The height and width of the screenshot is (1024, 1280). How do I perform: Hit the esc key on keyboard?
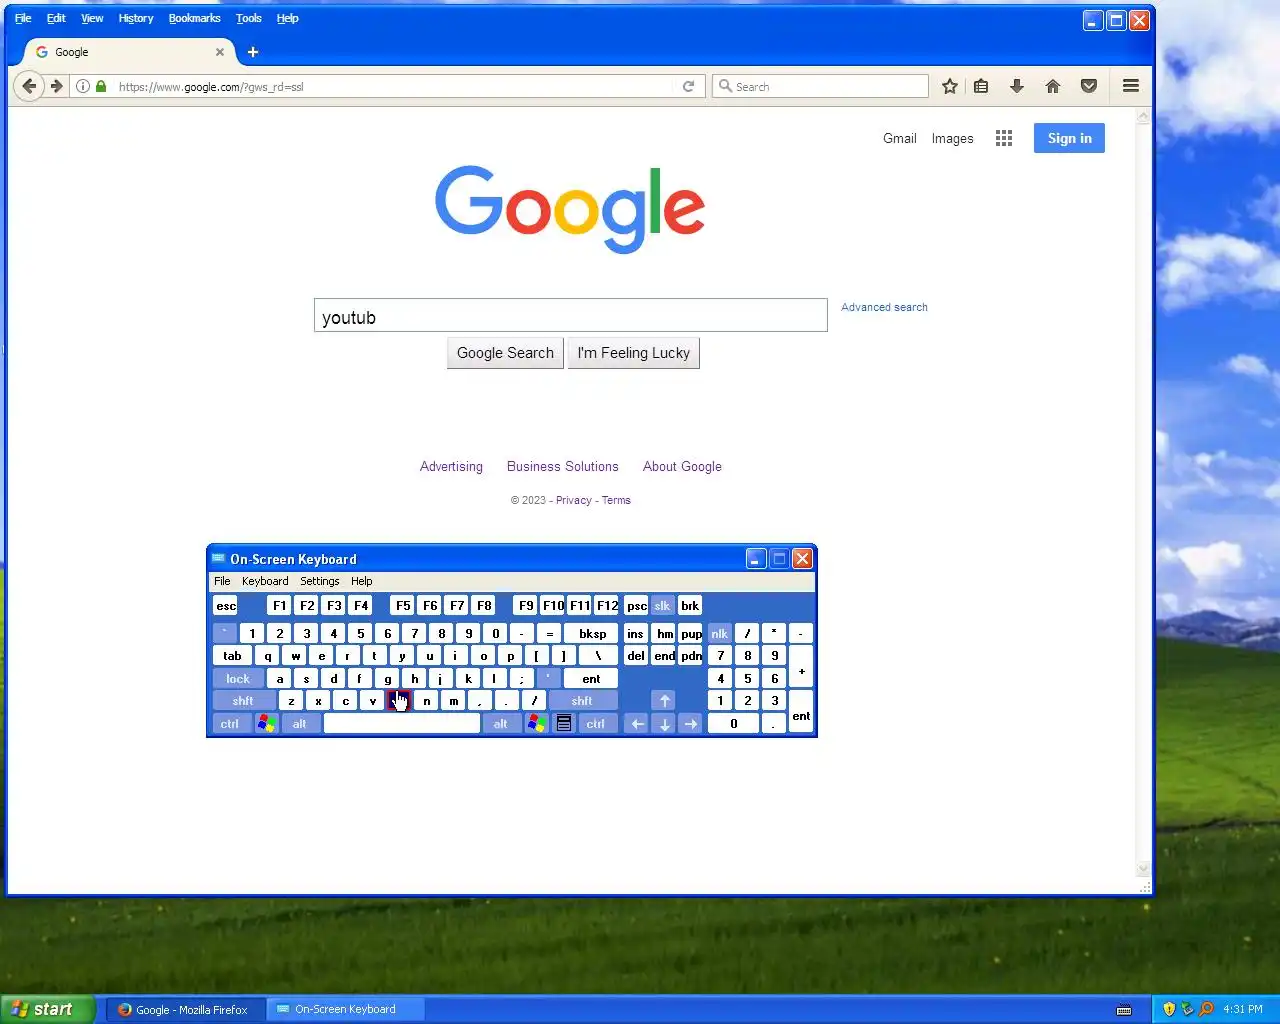[226, 605]
